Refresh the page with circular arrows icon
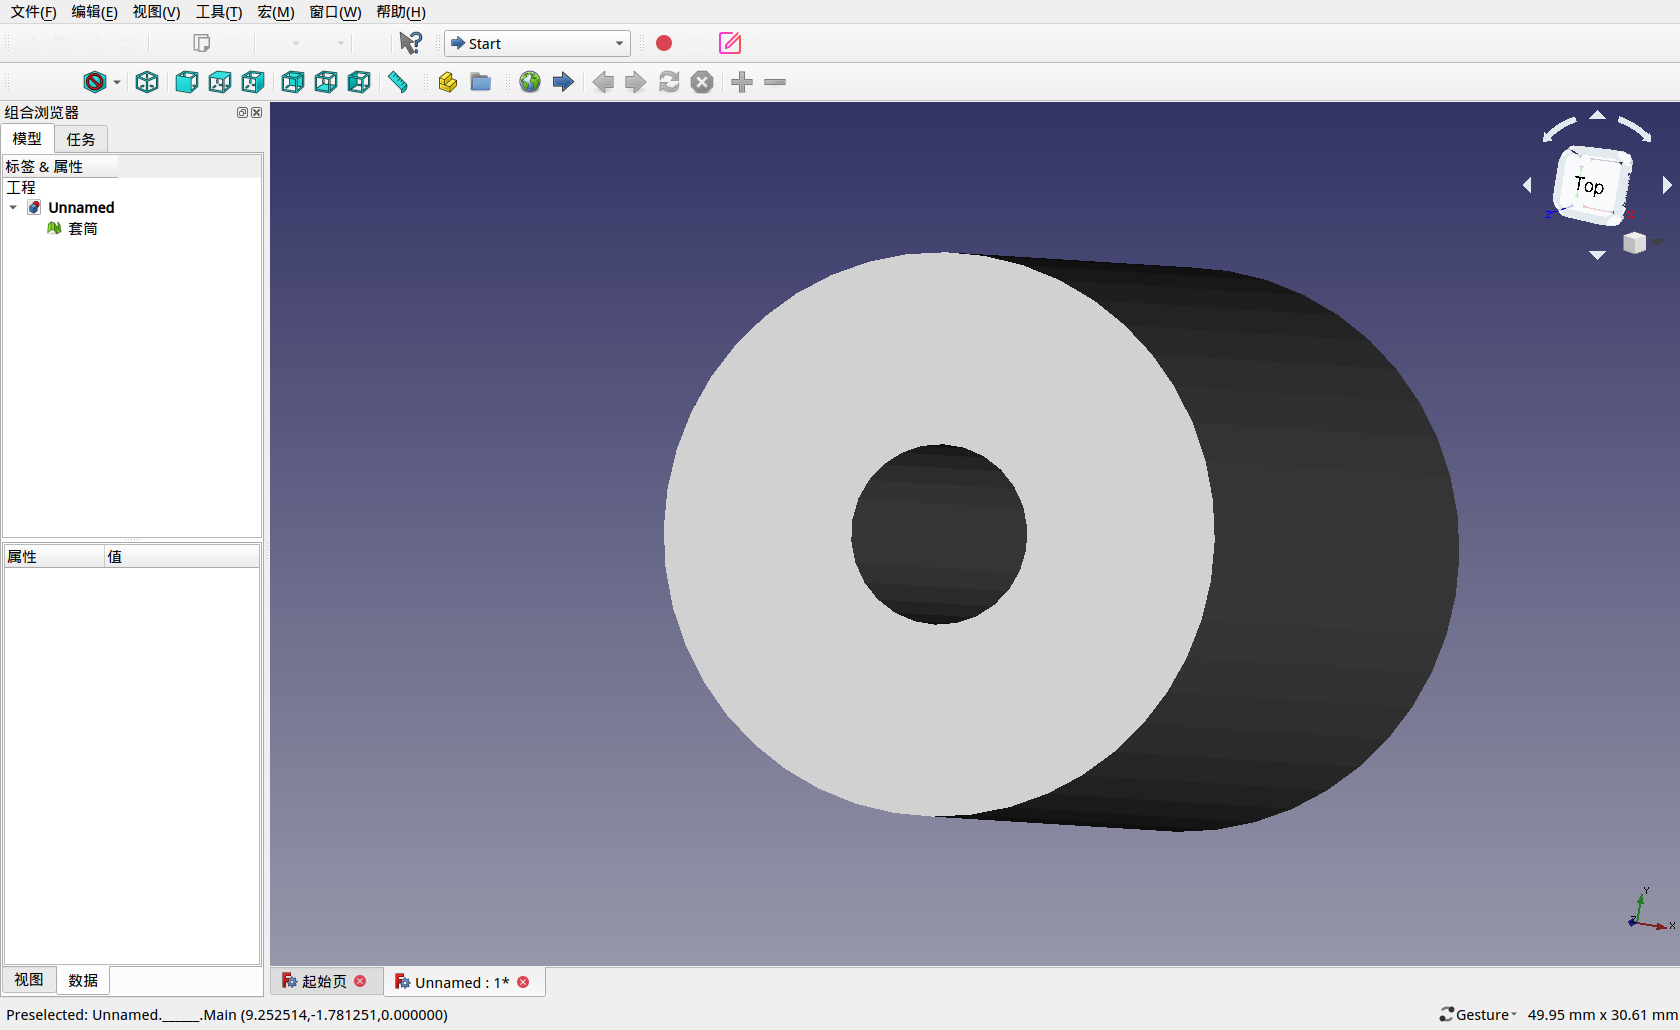 (669, 82)
